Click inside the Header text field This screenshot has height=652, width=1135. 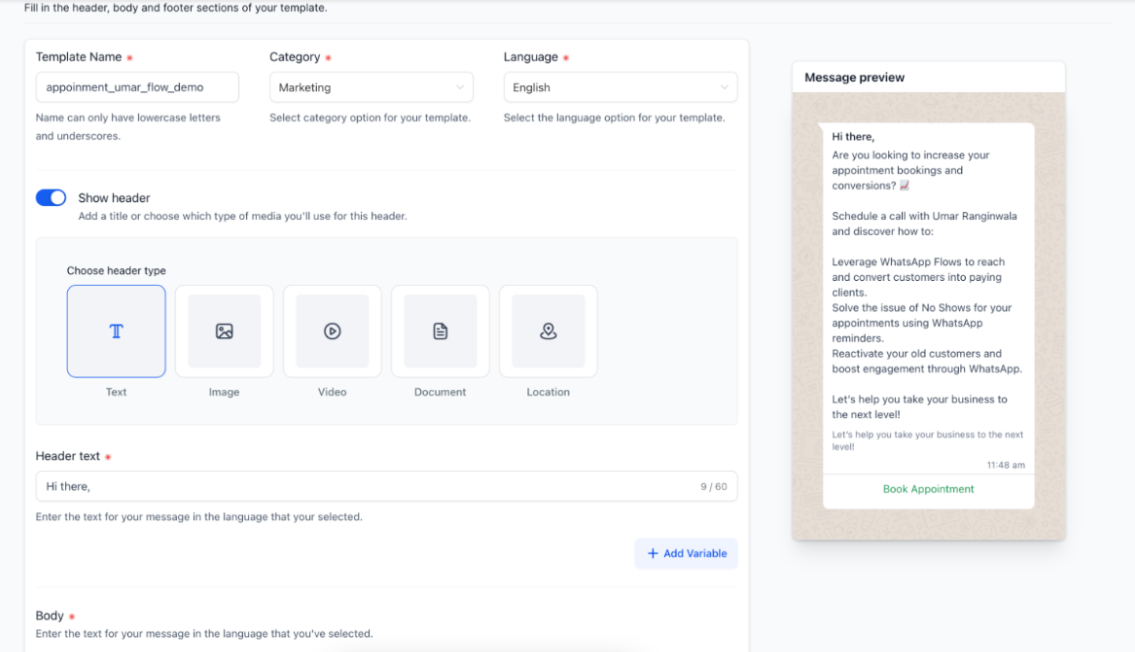[x=360, y=486]
